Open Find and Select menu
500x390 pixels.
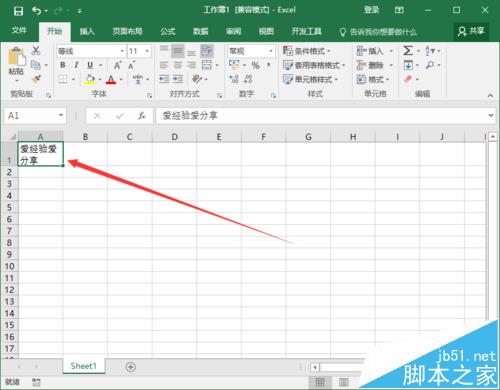tap(430, 65)
